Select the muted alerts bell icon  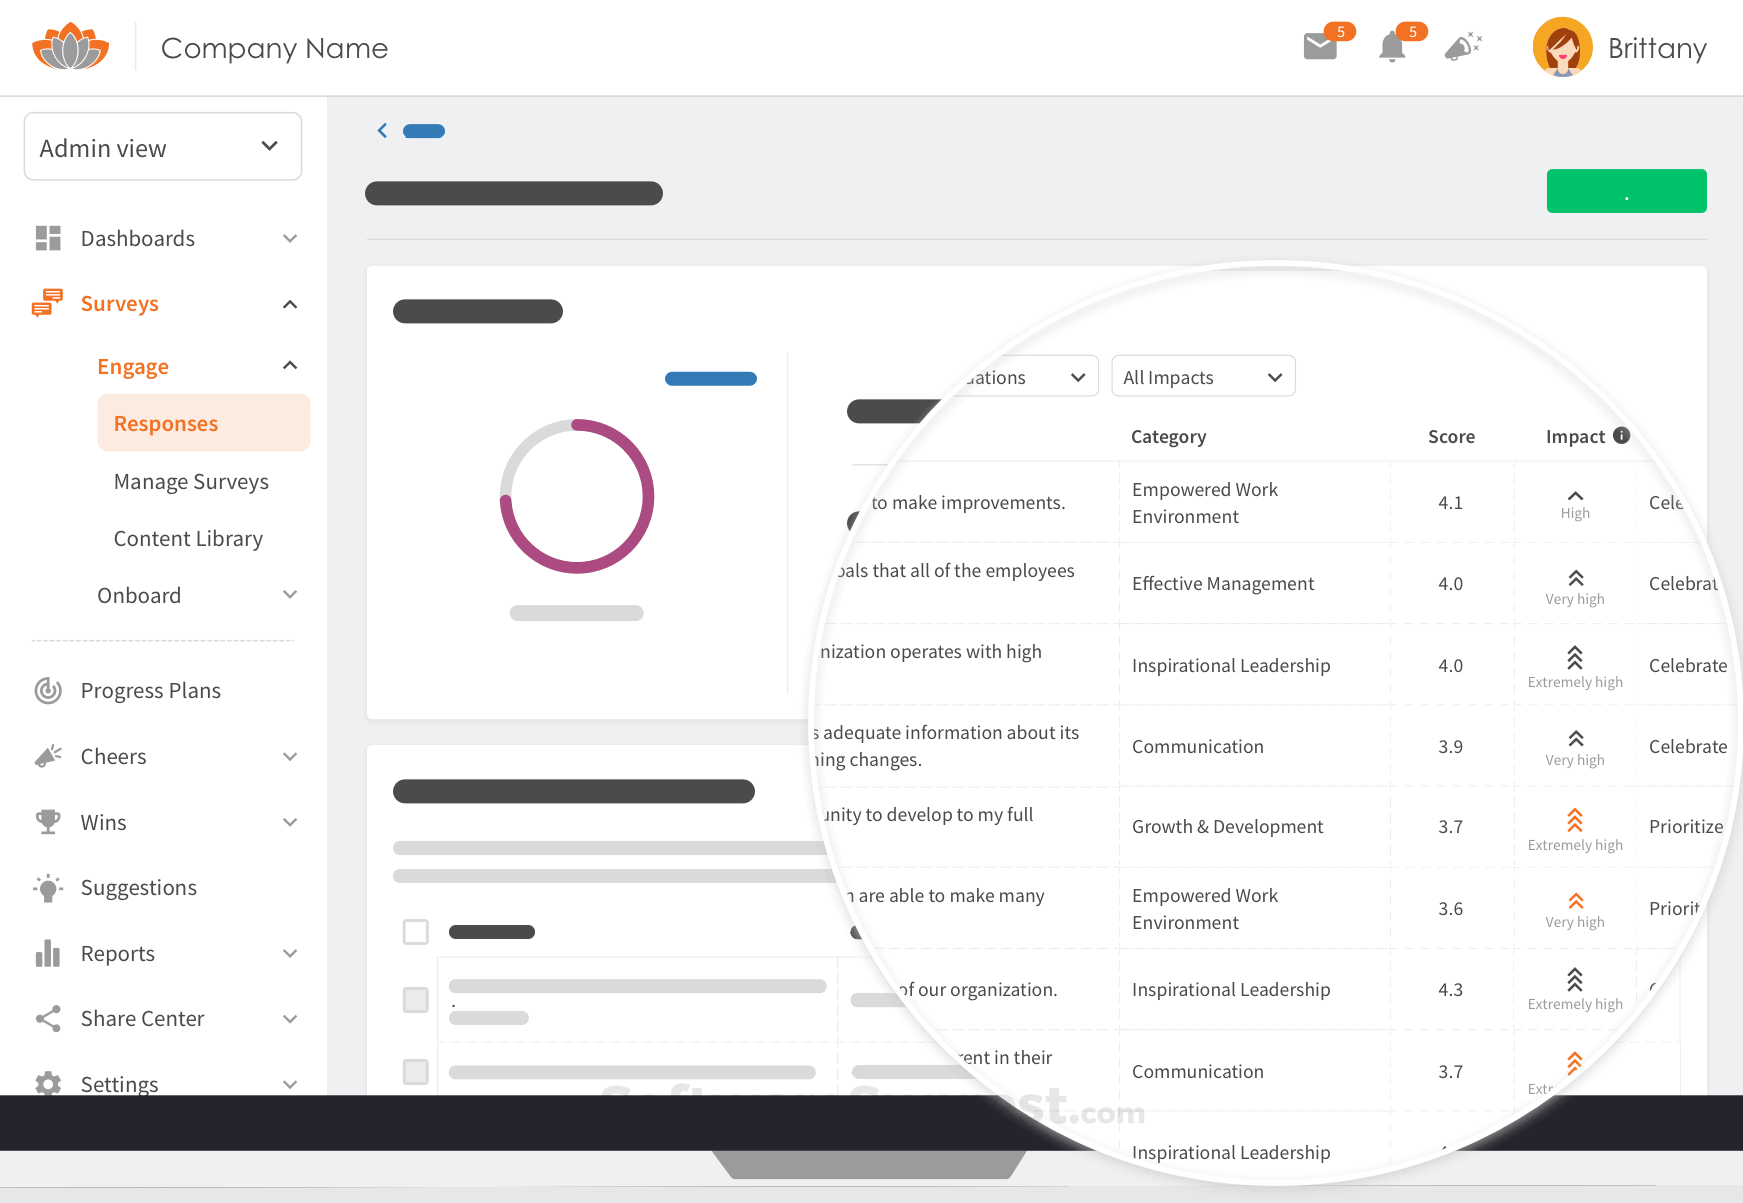[1462, 46]
